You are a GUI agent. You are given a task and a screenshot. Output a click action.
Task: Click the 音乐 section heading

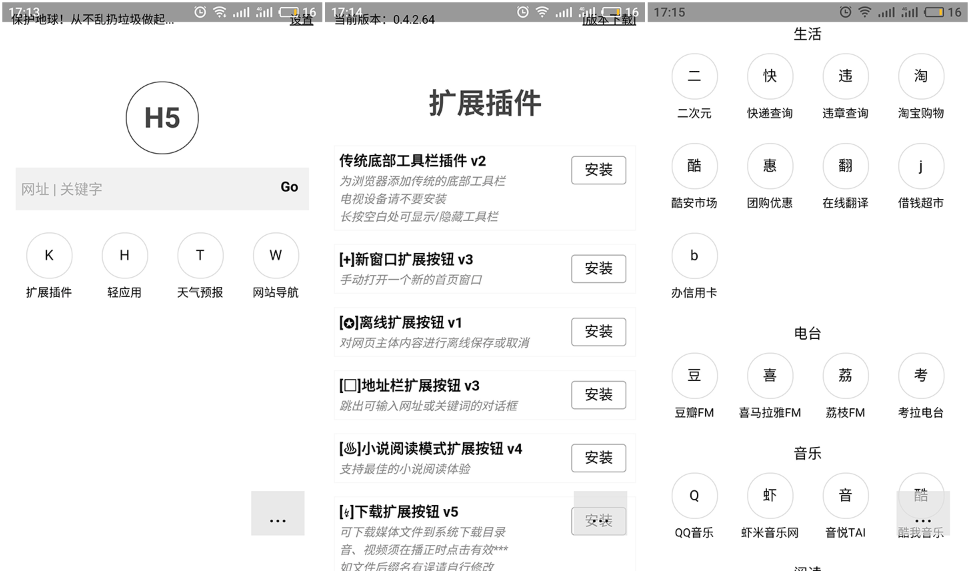click(808, 454)
